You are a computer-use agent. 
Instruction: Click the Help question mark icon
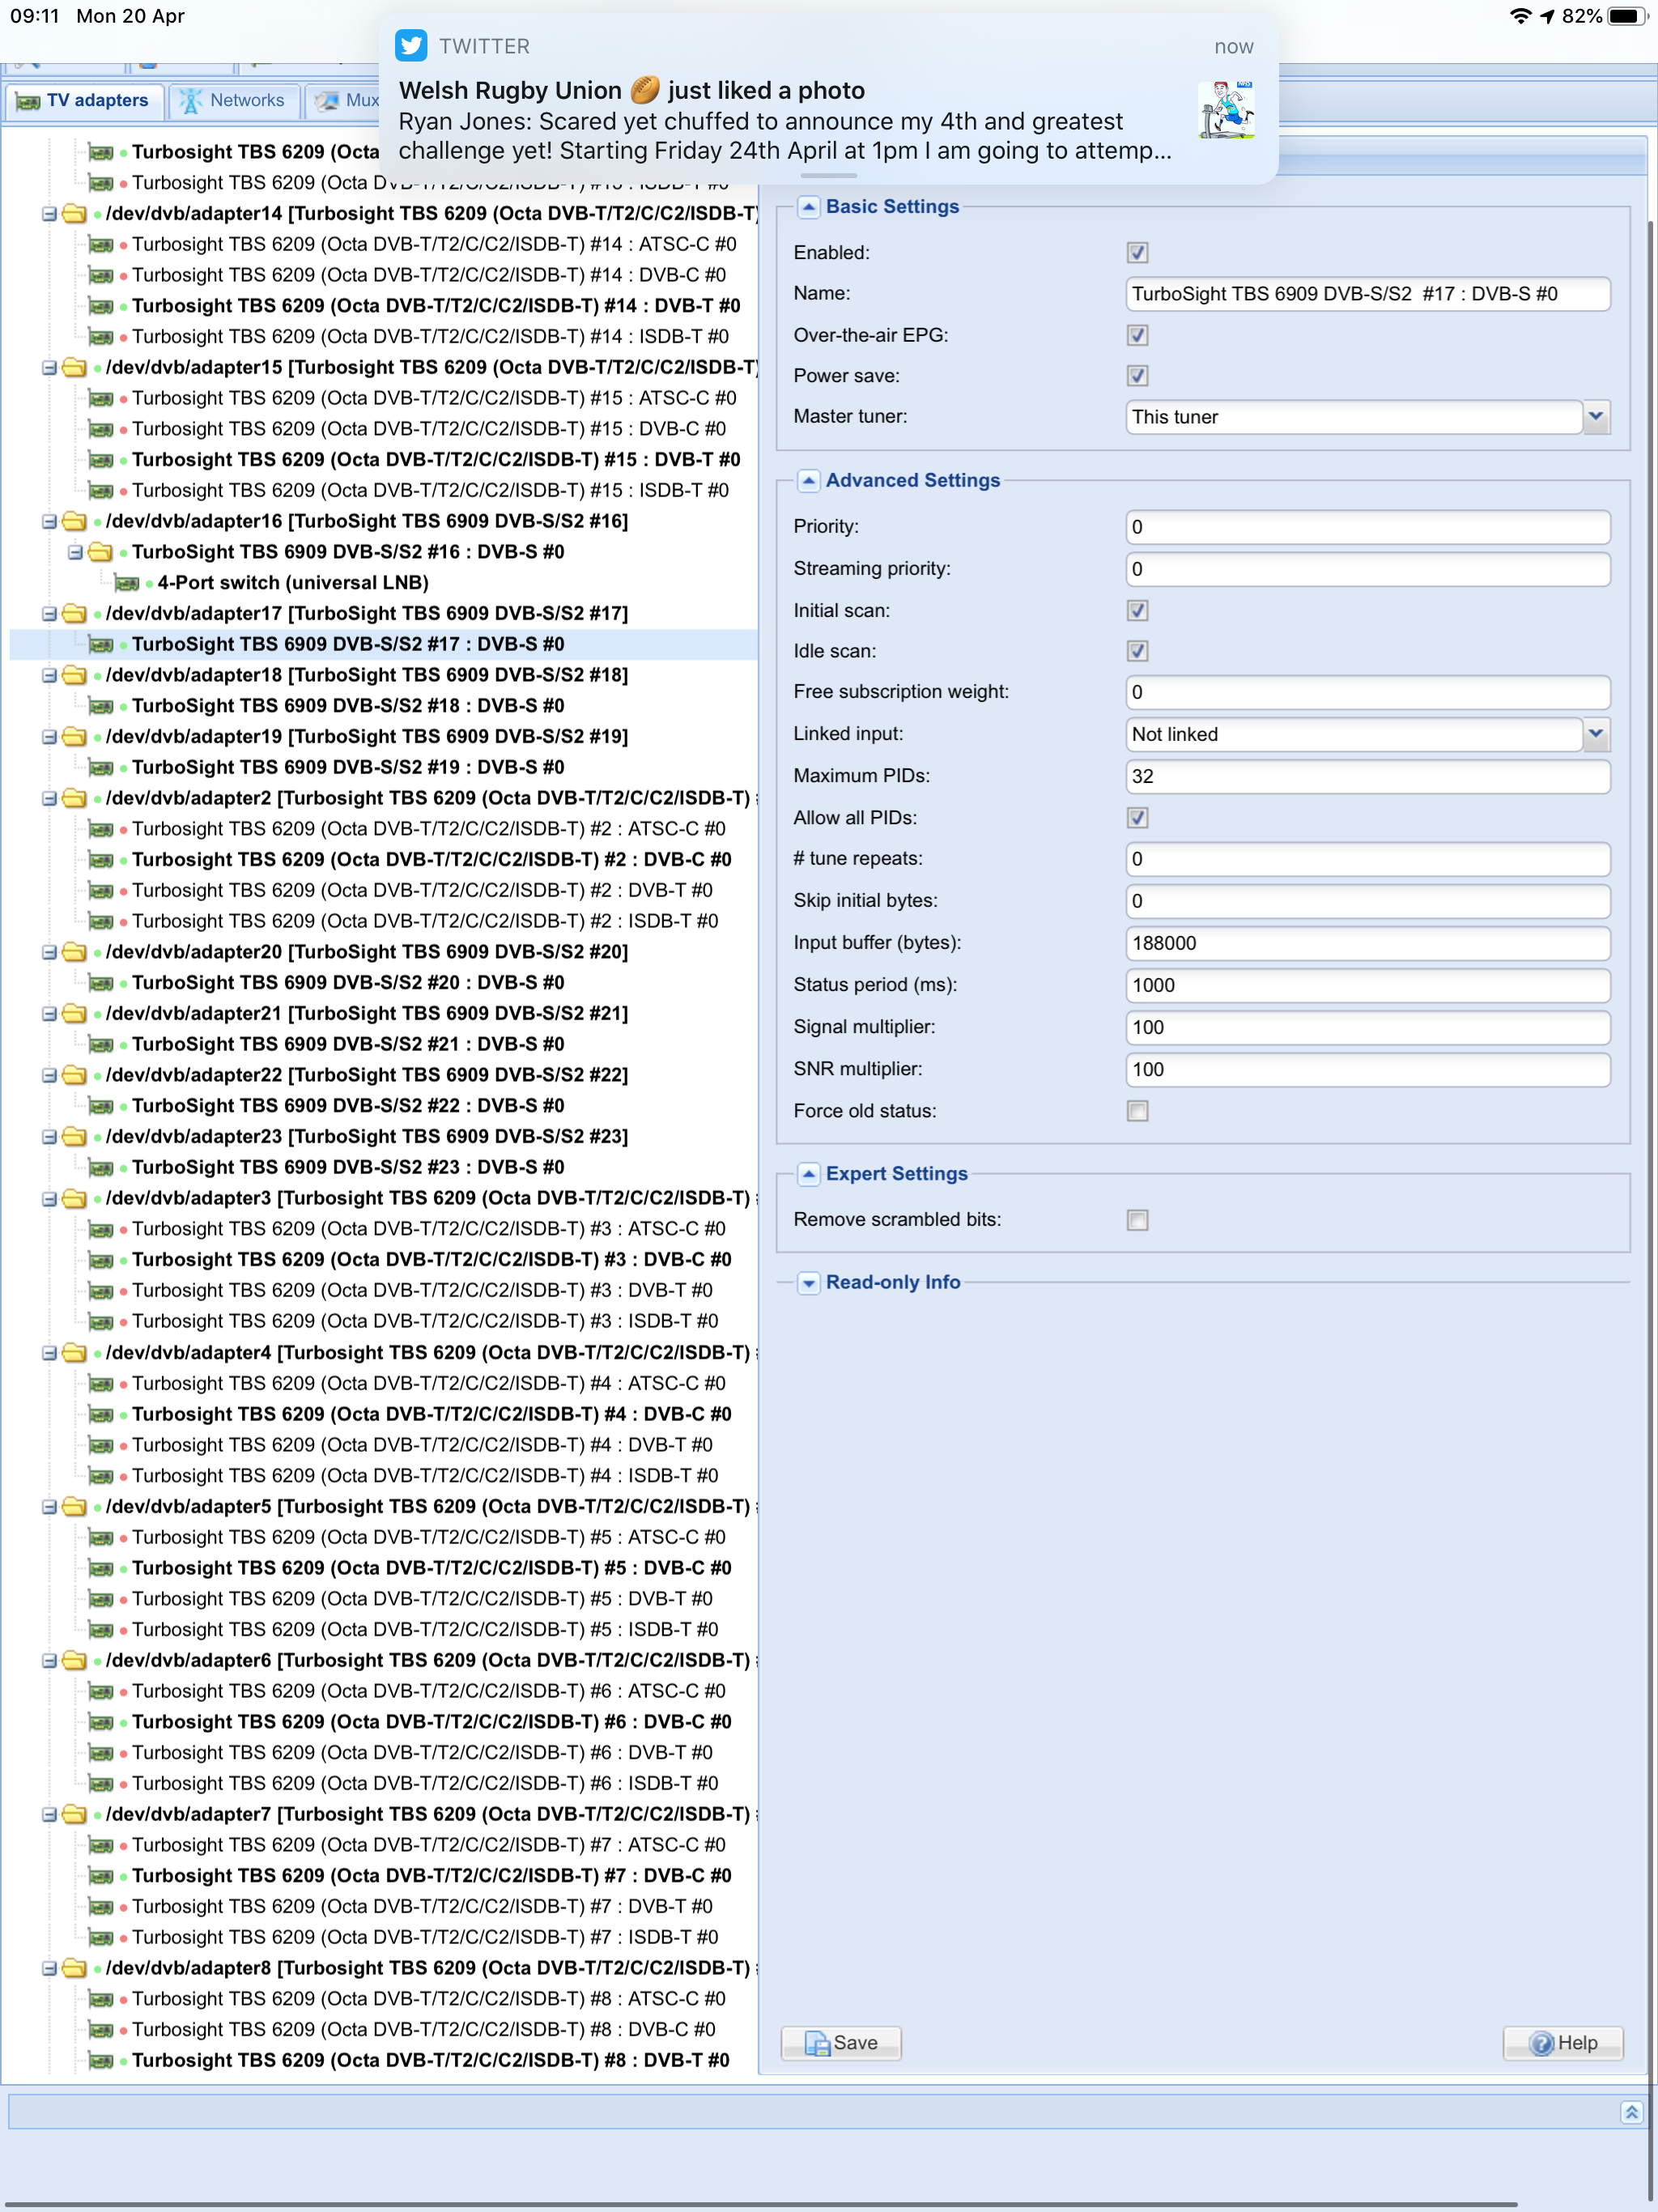(x=1542, y=2043)
